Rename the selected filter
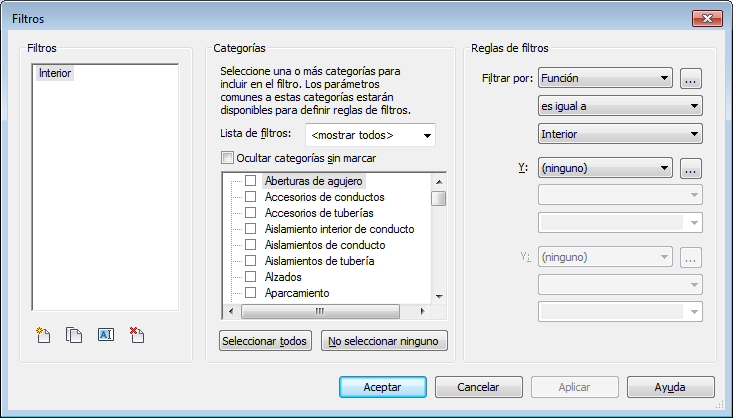 pyautogui.click(x=106, y=336)
